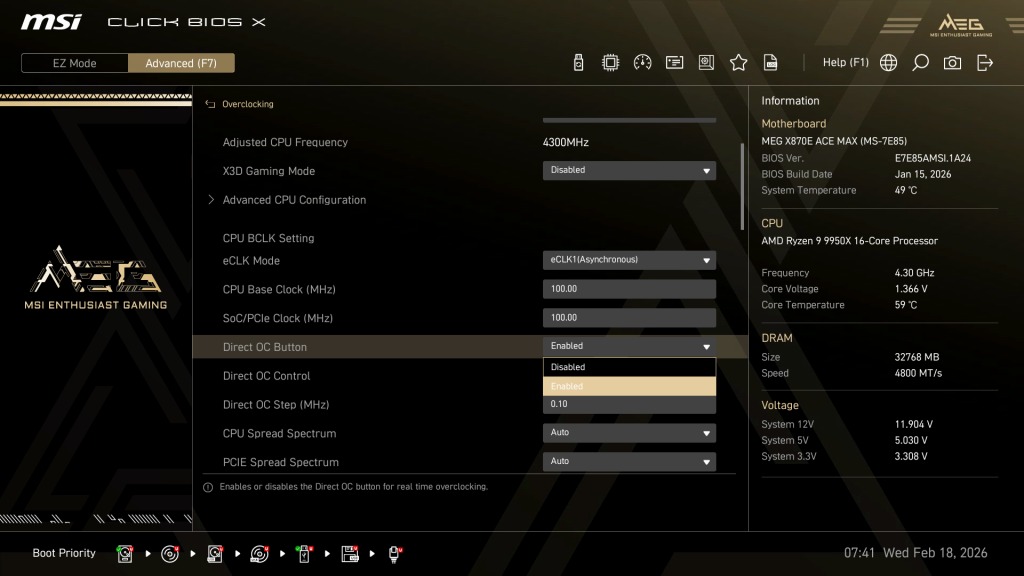Open the speedometer gauge icon
This screenshot has height=576, width=1024.
pos(642,63)
